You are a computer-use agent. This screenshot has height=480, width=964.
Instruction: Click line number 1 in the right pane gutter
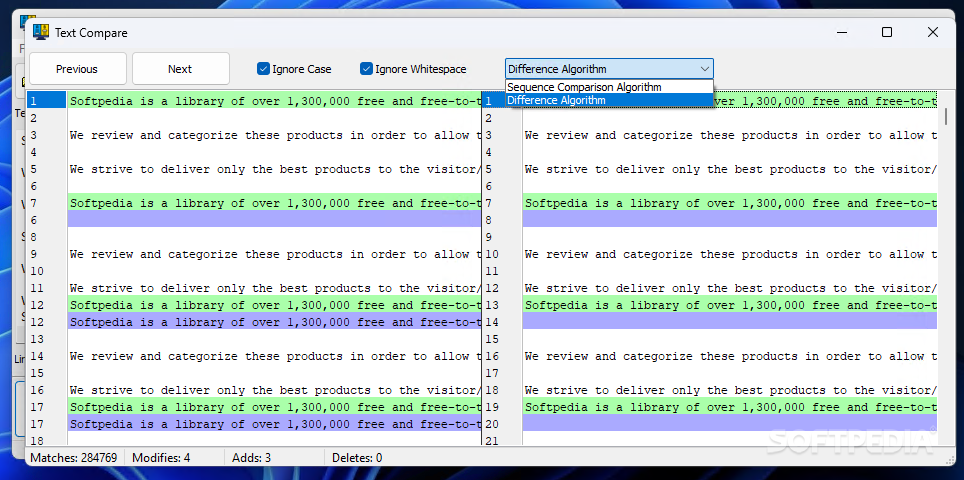point(488,101)
